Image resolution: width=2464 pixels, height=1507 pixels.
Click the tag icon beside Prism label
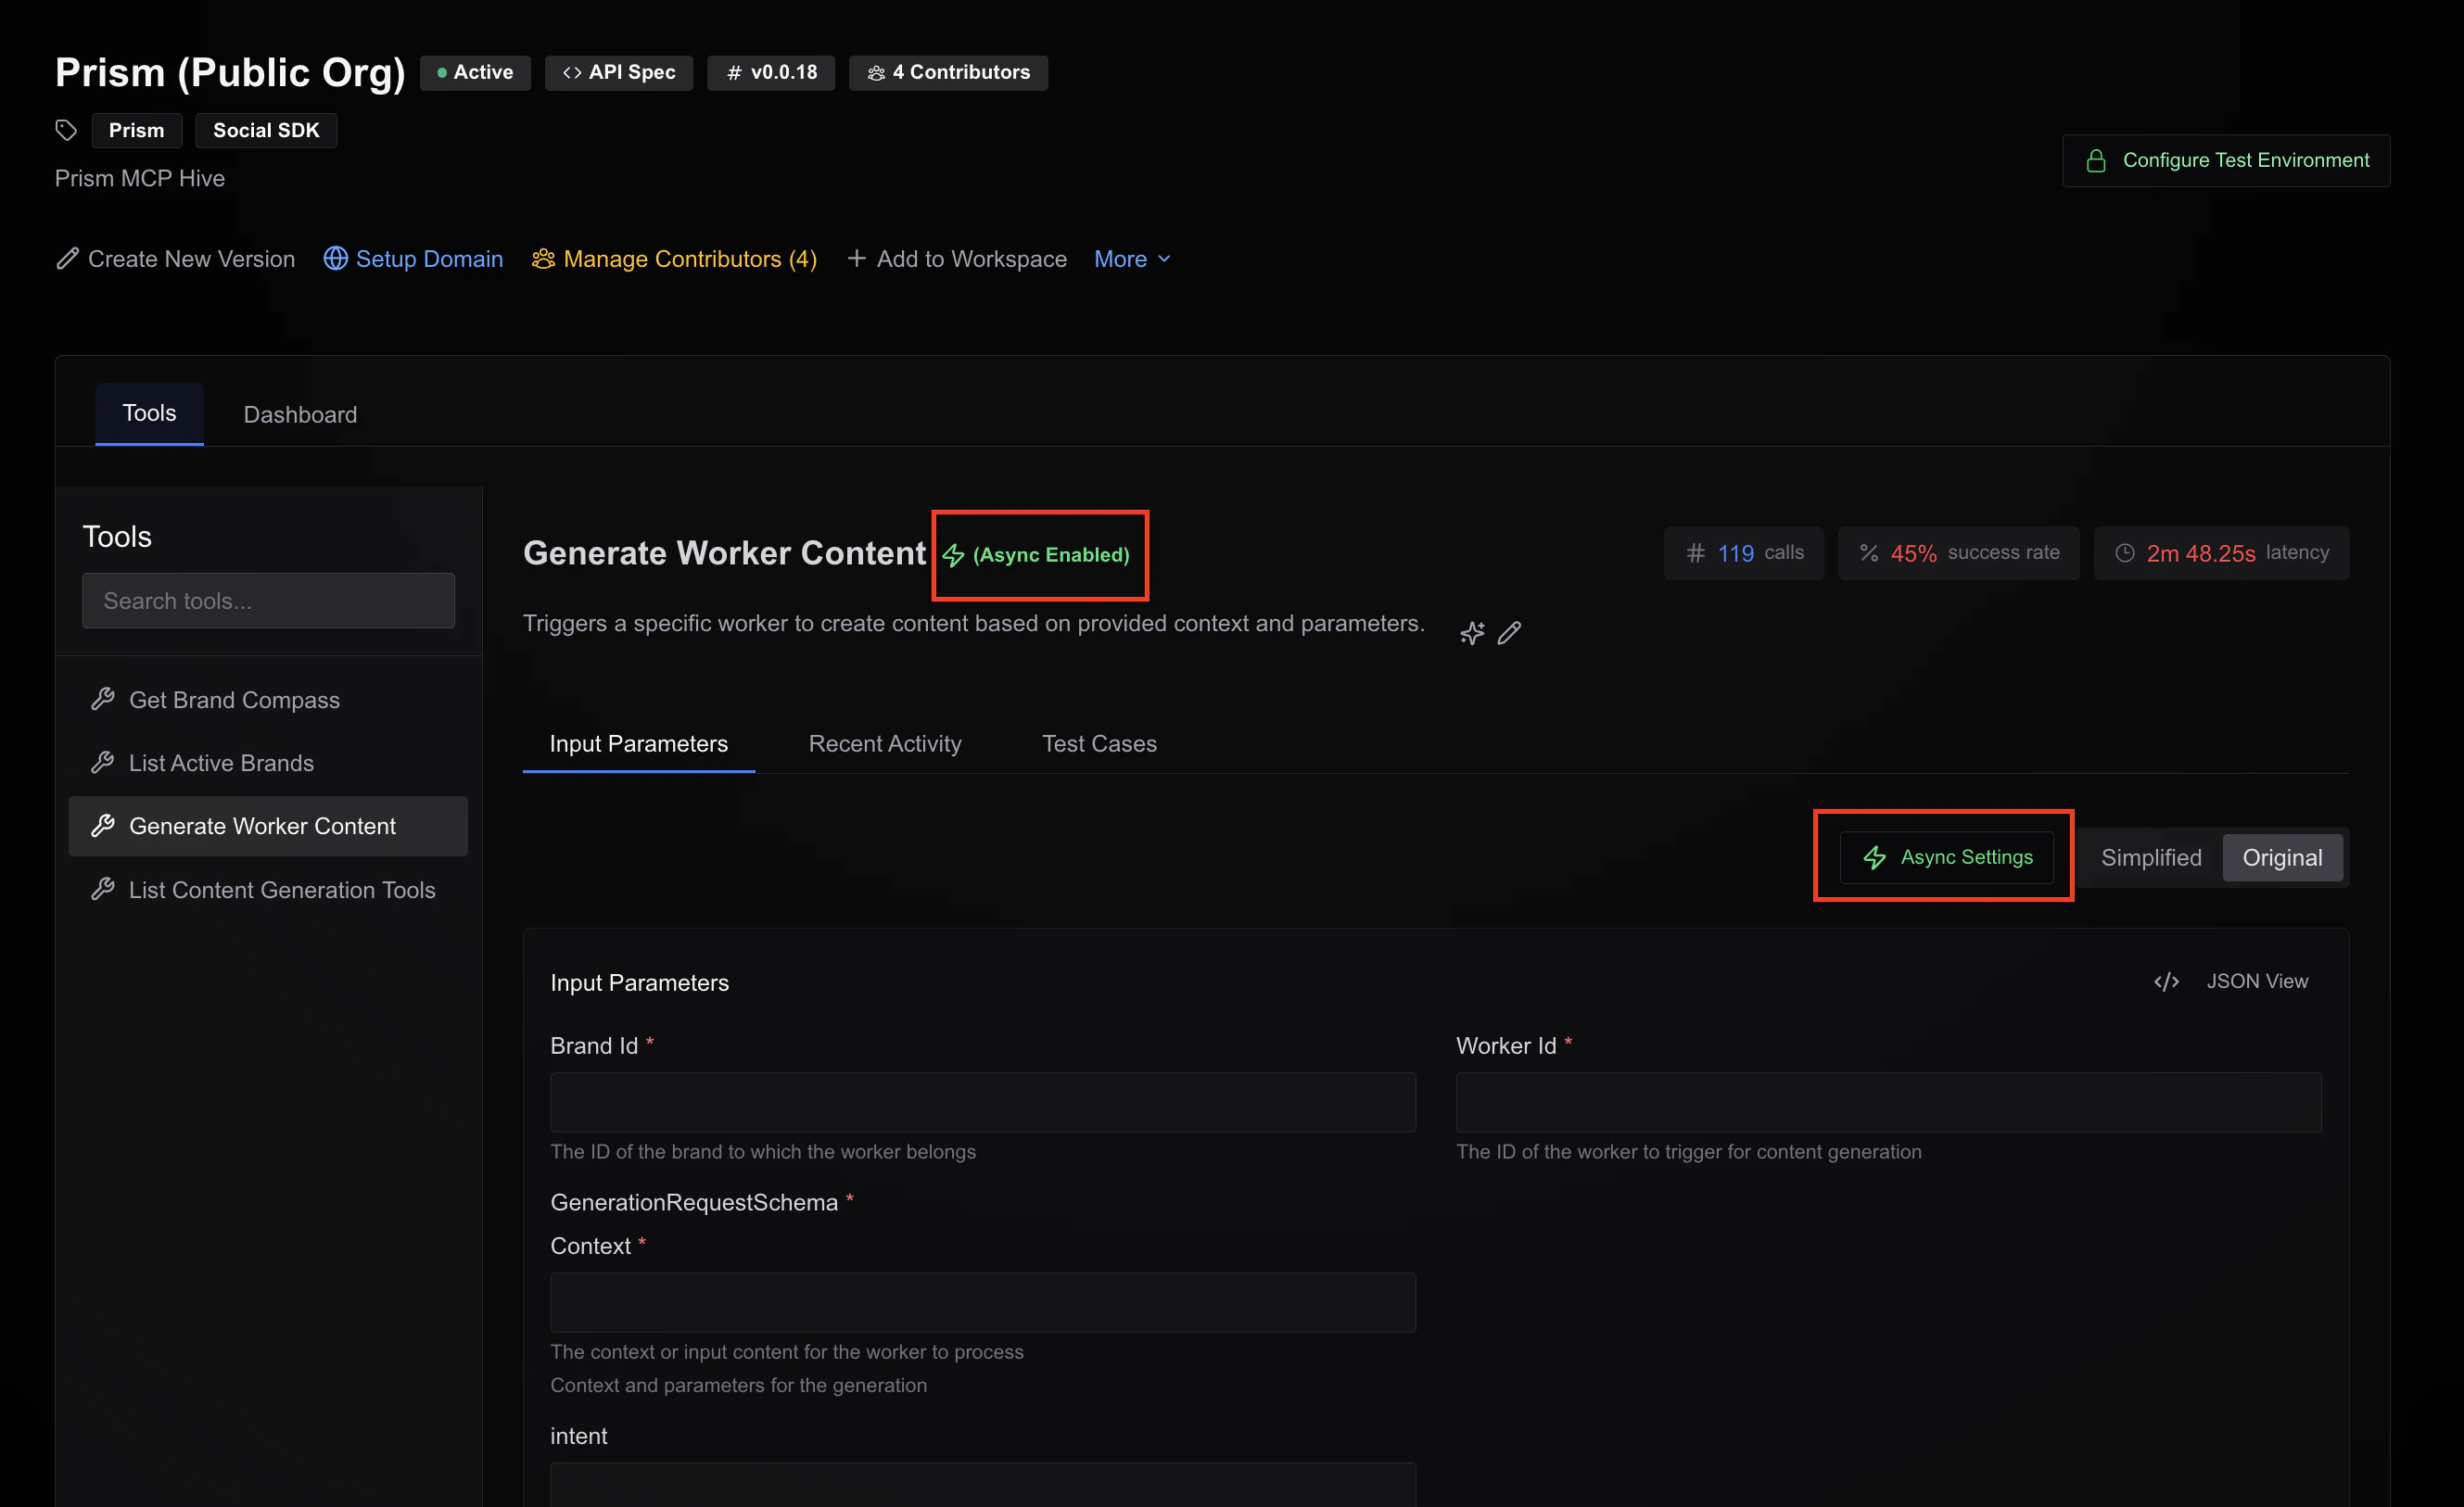pyautogui.click(x=66, y=130)
